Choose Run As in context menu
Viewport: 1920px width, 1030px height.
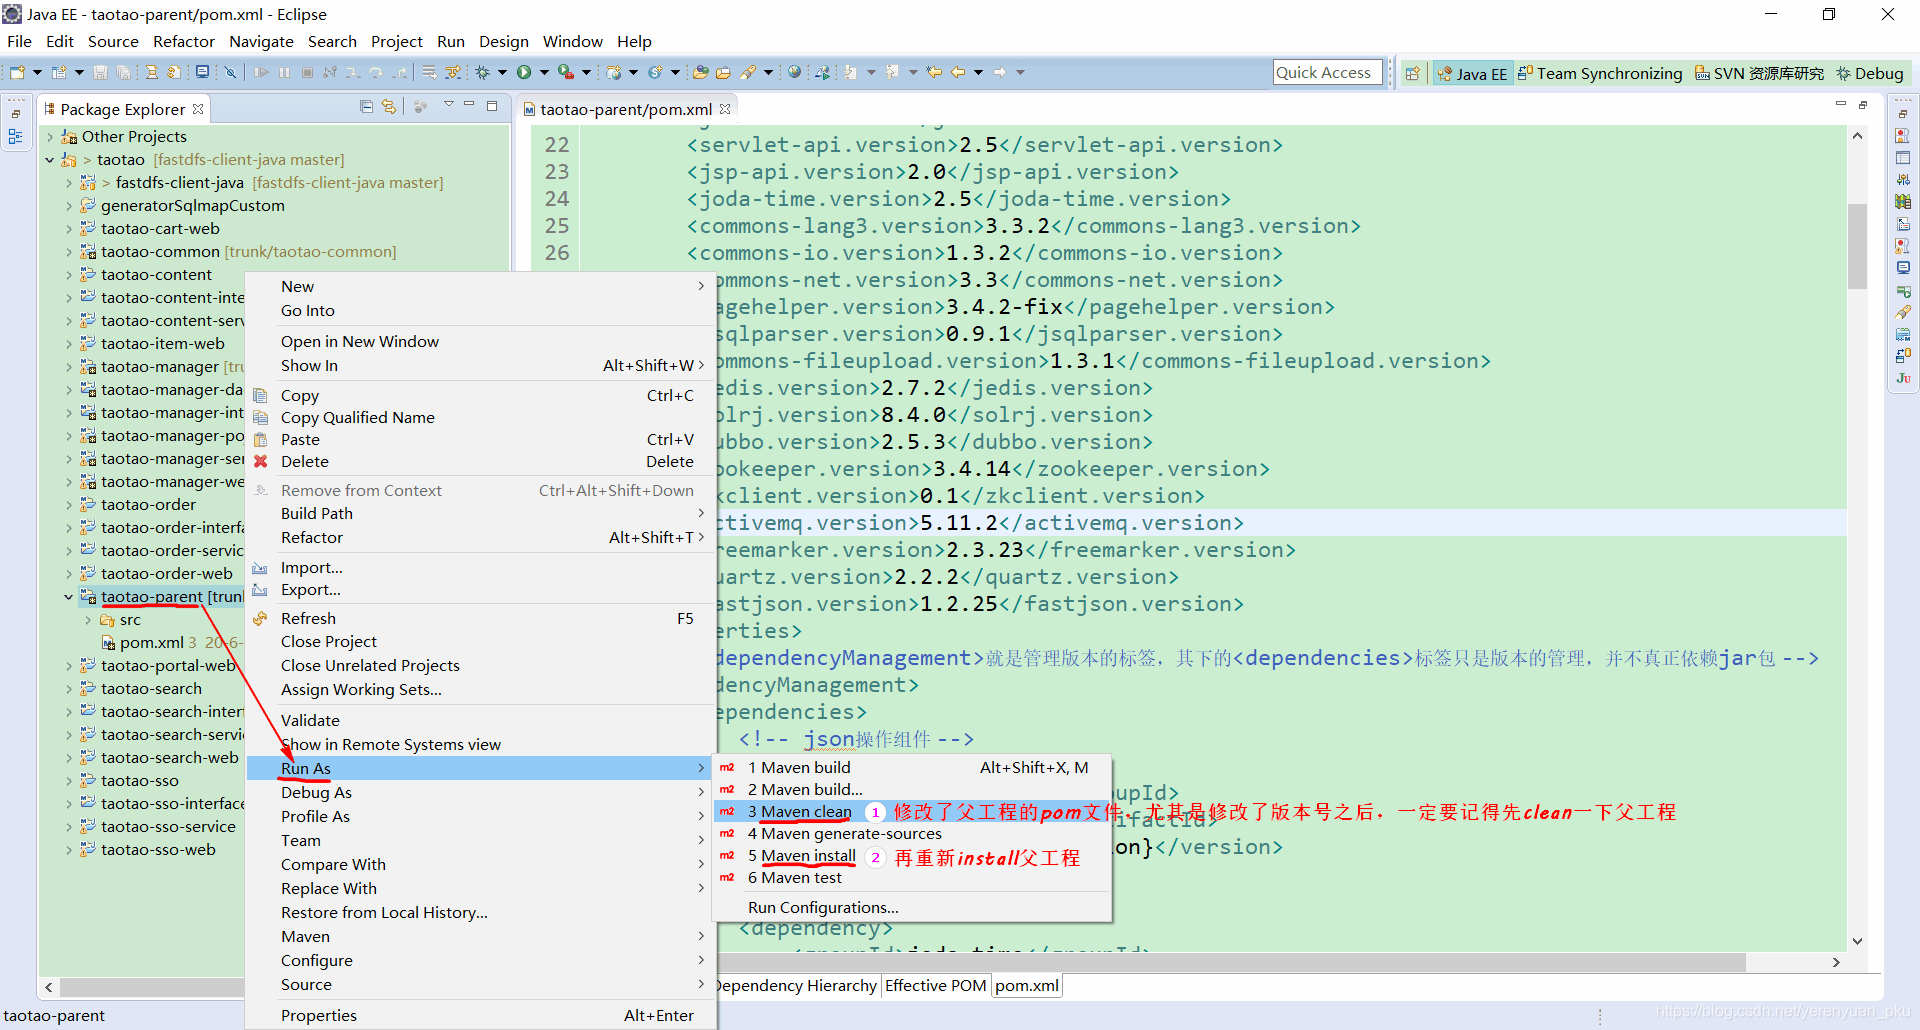(x=479, y=768)
